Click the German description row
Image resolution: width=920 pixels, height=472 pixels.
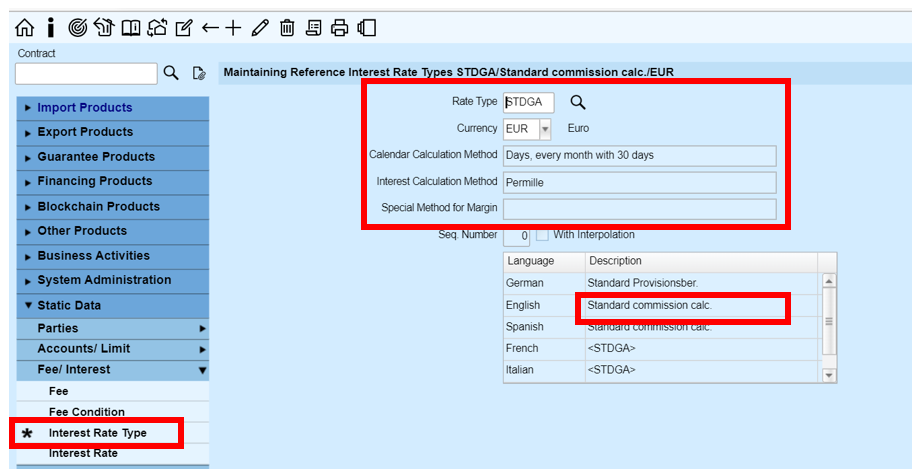pyautogui.click(x=660, y=283)
